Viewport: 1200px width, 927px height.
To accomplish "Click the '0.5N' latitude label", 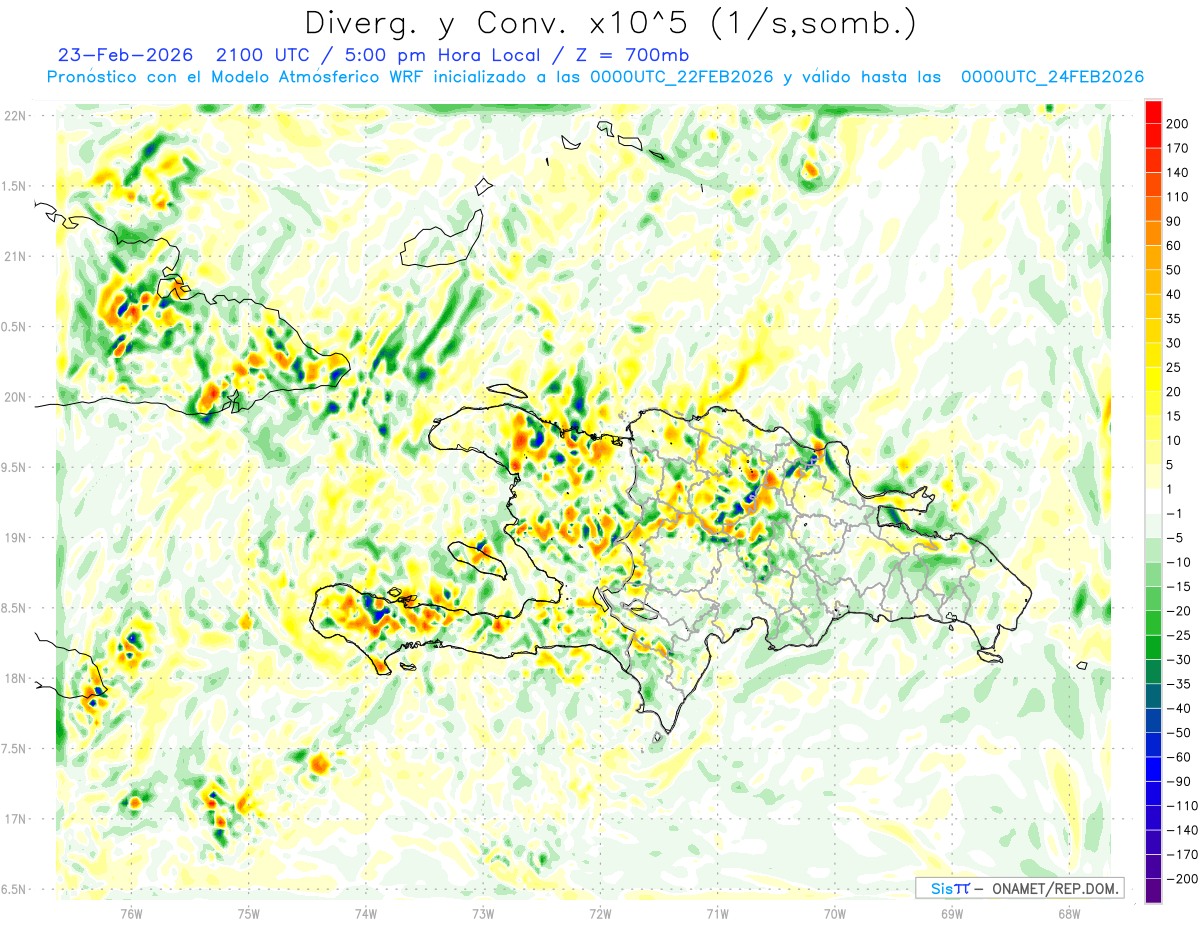I will pos(15,327).
